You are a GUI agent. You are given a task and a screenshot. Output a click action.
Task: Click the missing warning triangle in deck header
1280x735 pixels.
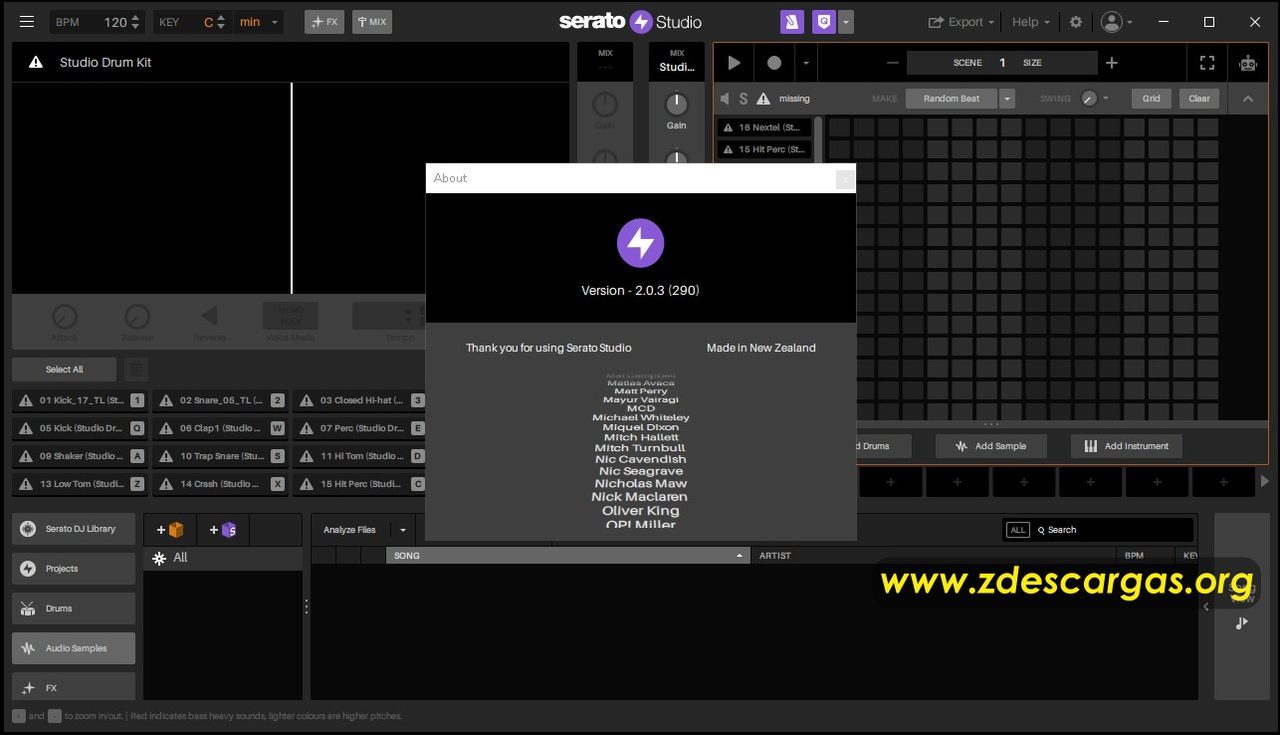pyautogui.click(x=763, y=98)
